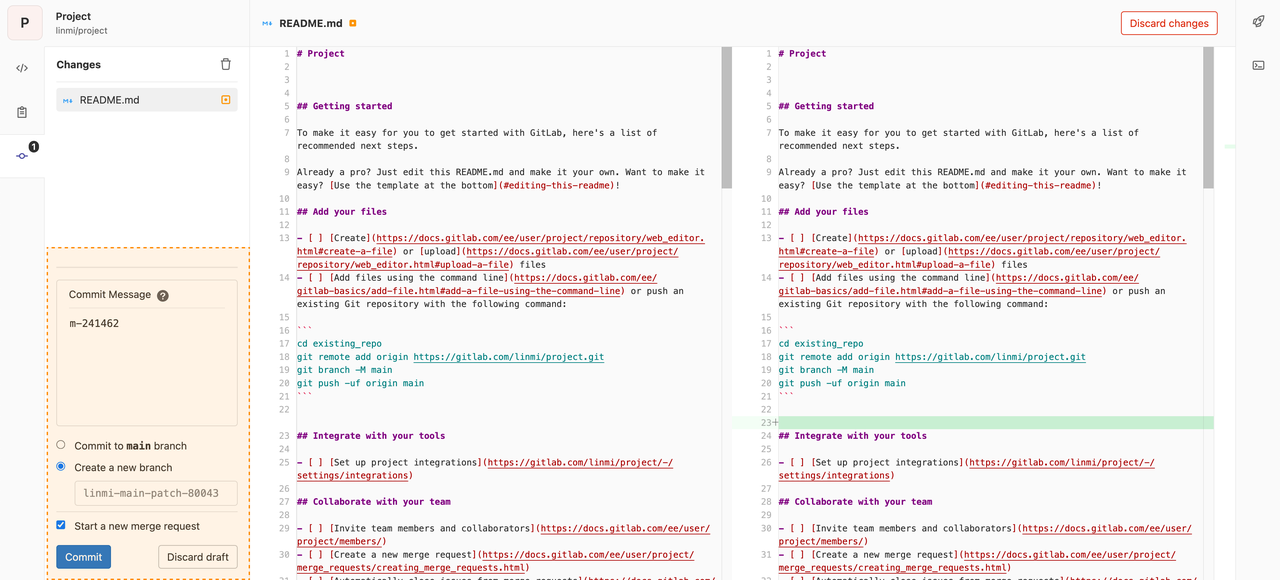Click the Discard changes button

(1169, 23)
